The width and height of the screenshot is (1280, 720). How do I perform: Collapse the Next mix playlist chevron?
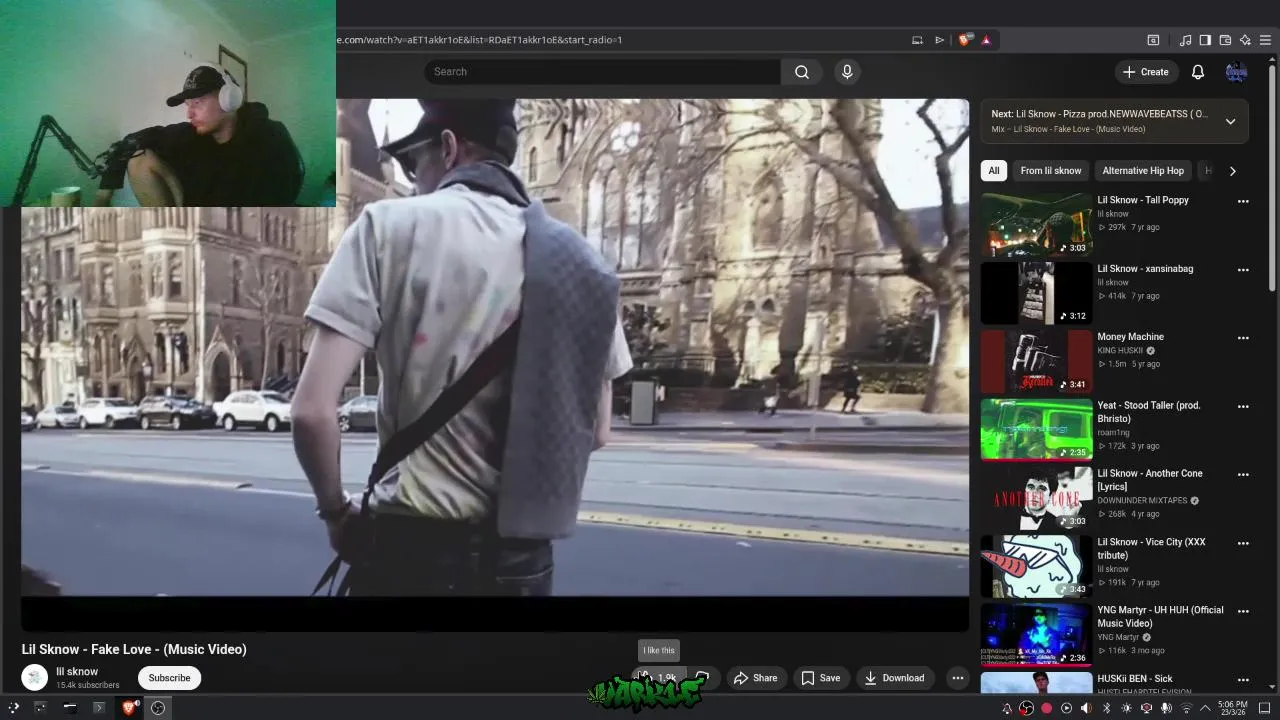1230,121
